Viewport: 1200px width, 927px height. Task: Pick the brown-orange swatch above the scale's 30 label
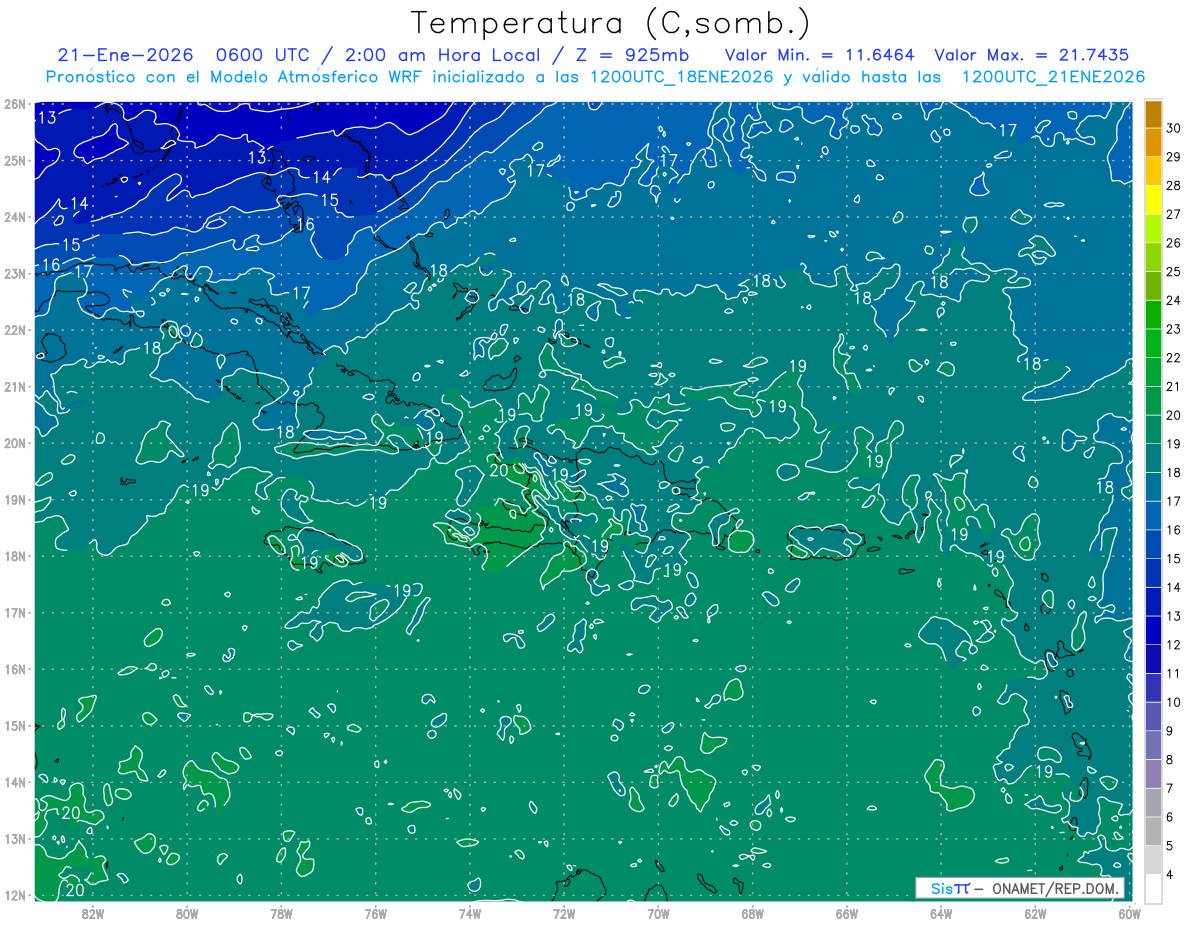(1153, 114)
